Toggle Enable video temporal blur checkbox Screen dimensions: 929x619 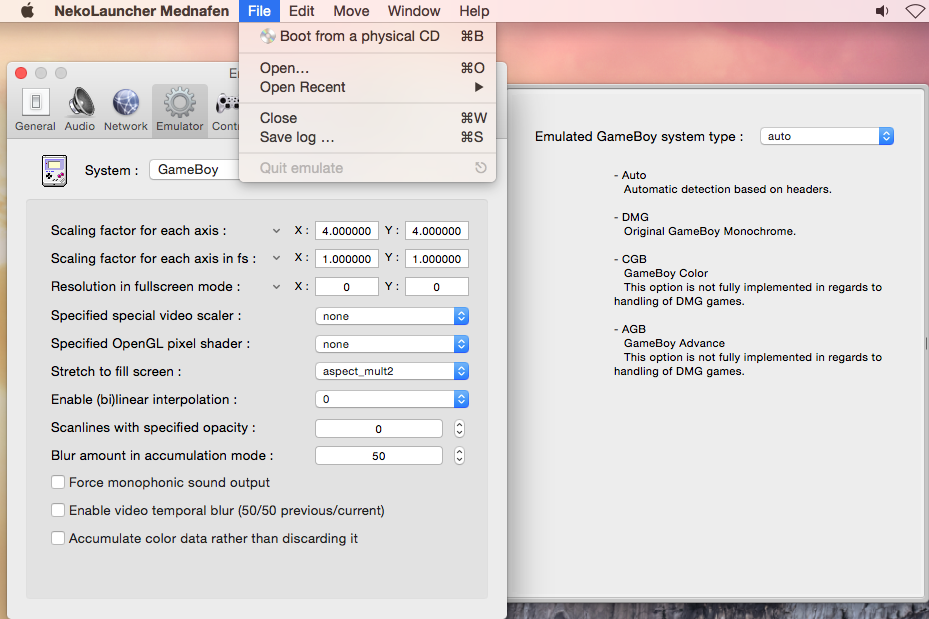[x=57, y=510]
